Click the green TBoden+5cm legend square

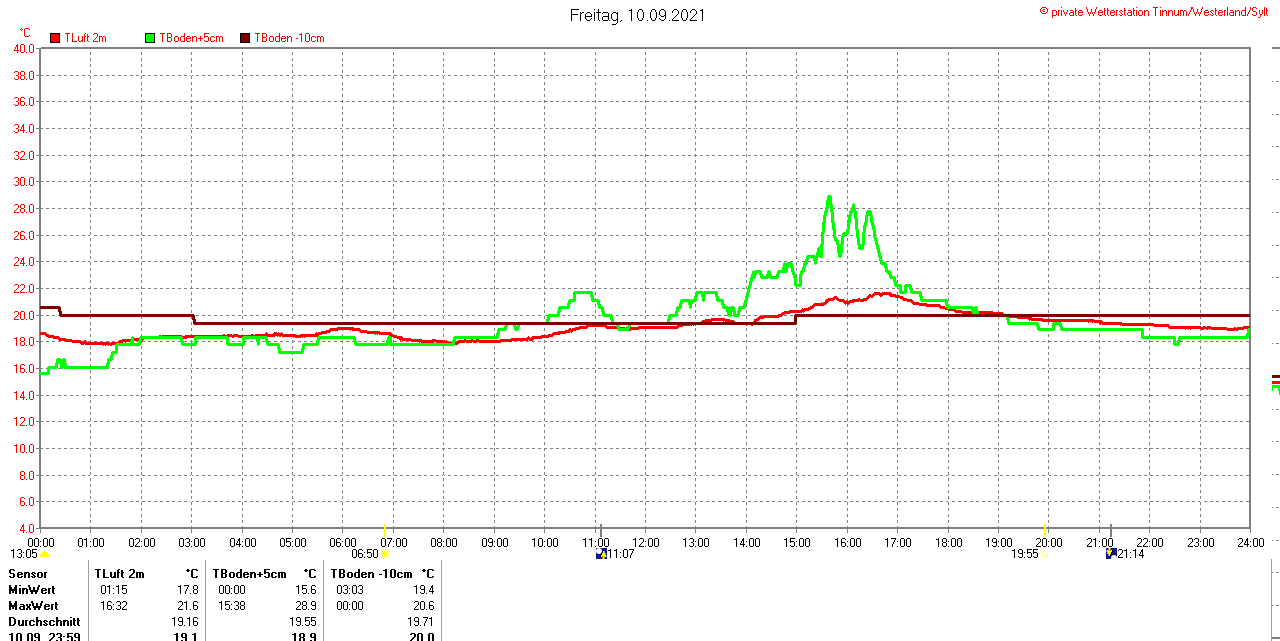coord(150,38)
